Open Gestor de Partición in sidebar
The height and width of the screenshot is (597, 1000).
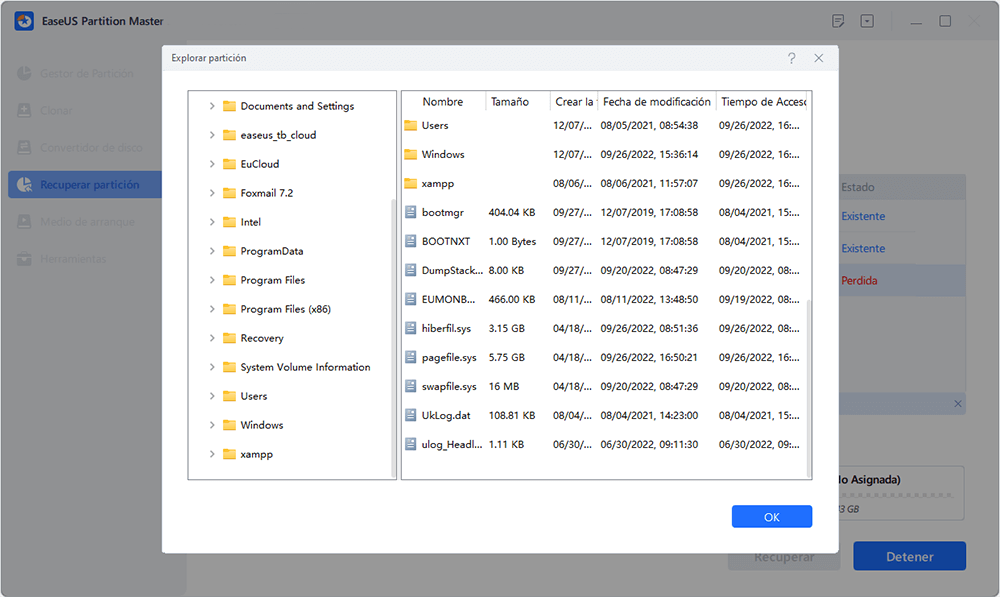coord(87,74)
